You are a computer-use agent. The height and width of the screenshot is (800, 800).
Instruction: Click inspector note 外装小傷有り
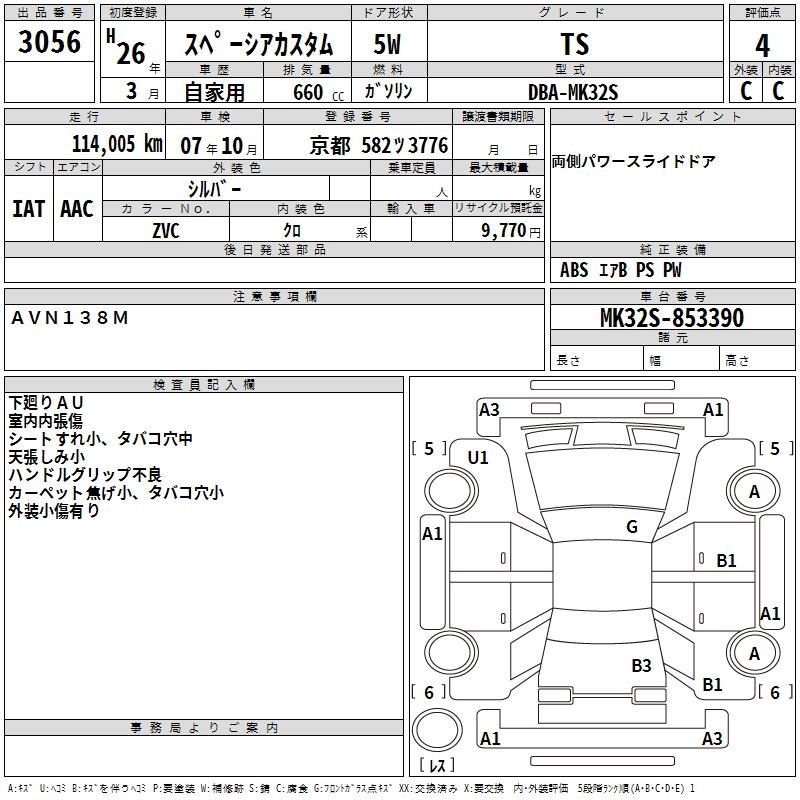pos(54,510)
